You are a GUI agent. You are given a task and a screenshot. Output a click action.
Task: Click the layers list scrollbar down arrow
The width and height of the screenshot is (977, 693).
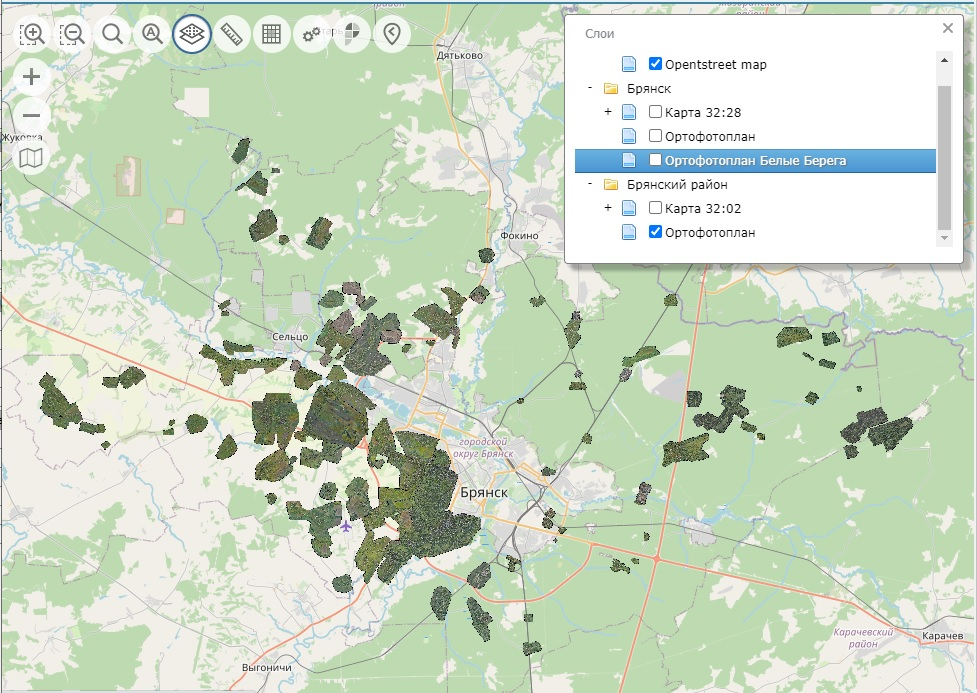[943, 239]
